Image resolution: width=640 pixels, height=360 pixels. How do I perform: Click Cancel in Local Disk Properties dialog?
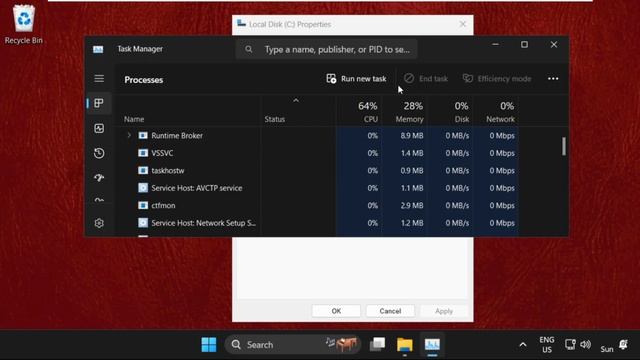click(390, 311)
